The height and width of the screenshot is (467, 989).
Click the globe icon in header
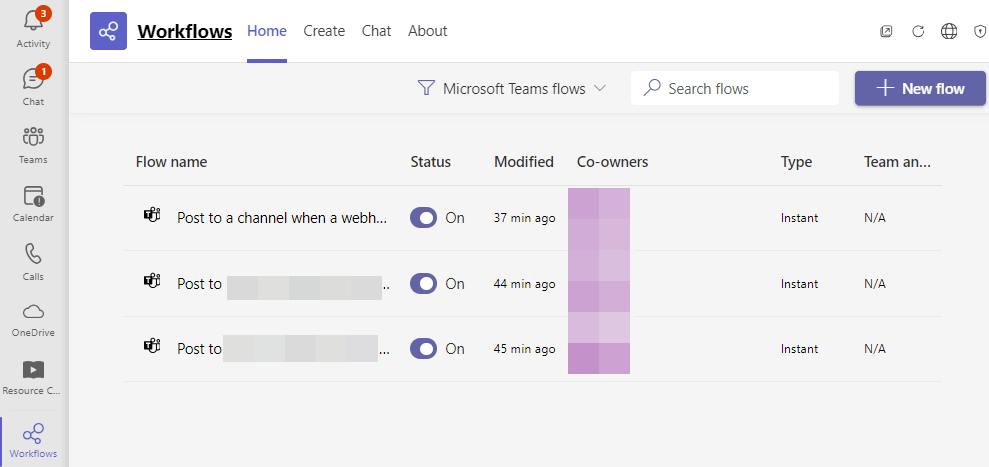pyautogui.click(x=949, y=32)
